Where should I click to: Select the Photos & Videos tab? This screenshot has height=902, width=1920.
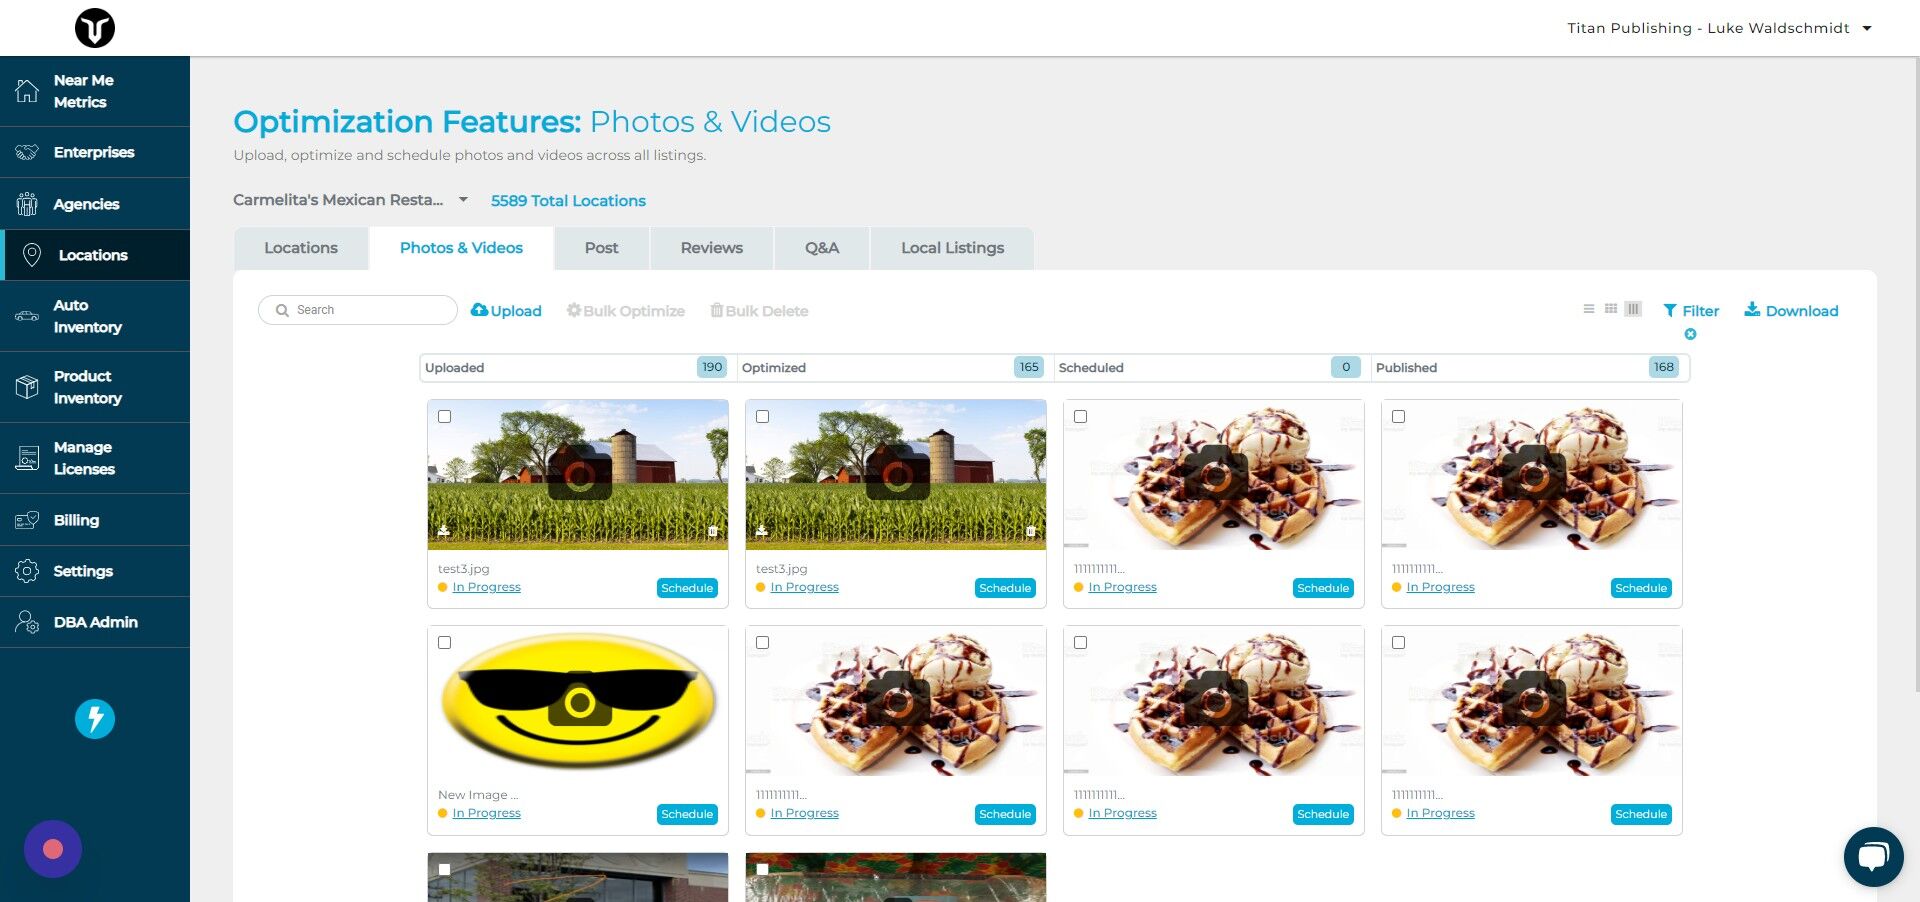click(461, 248)
